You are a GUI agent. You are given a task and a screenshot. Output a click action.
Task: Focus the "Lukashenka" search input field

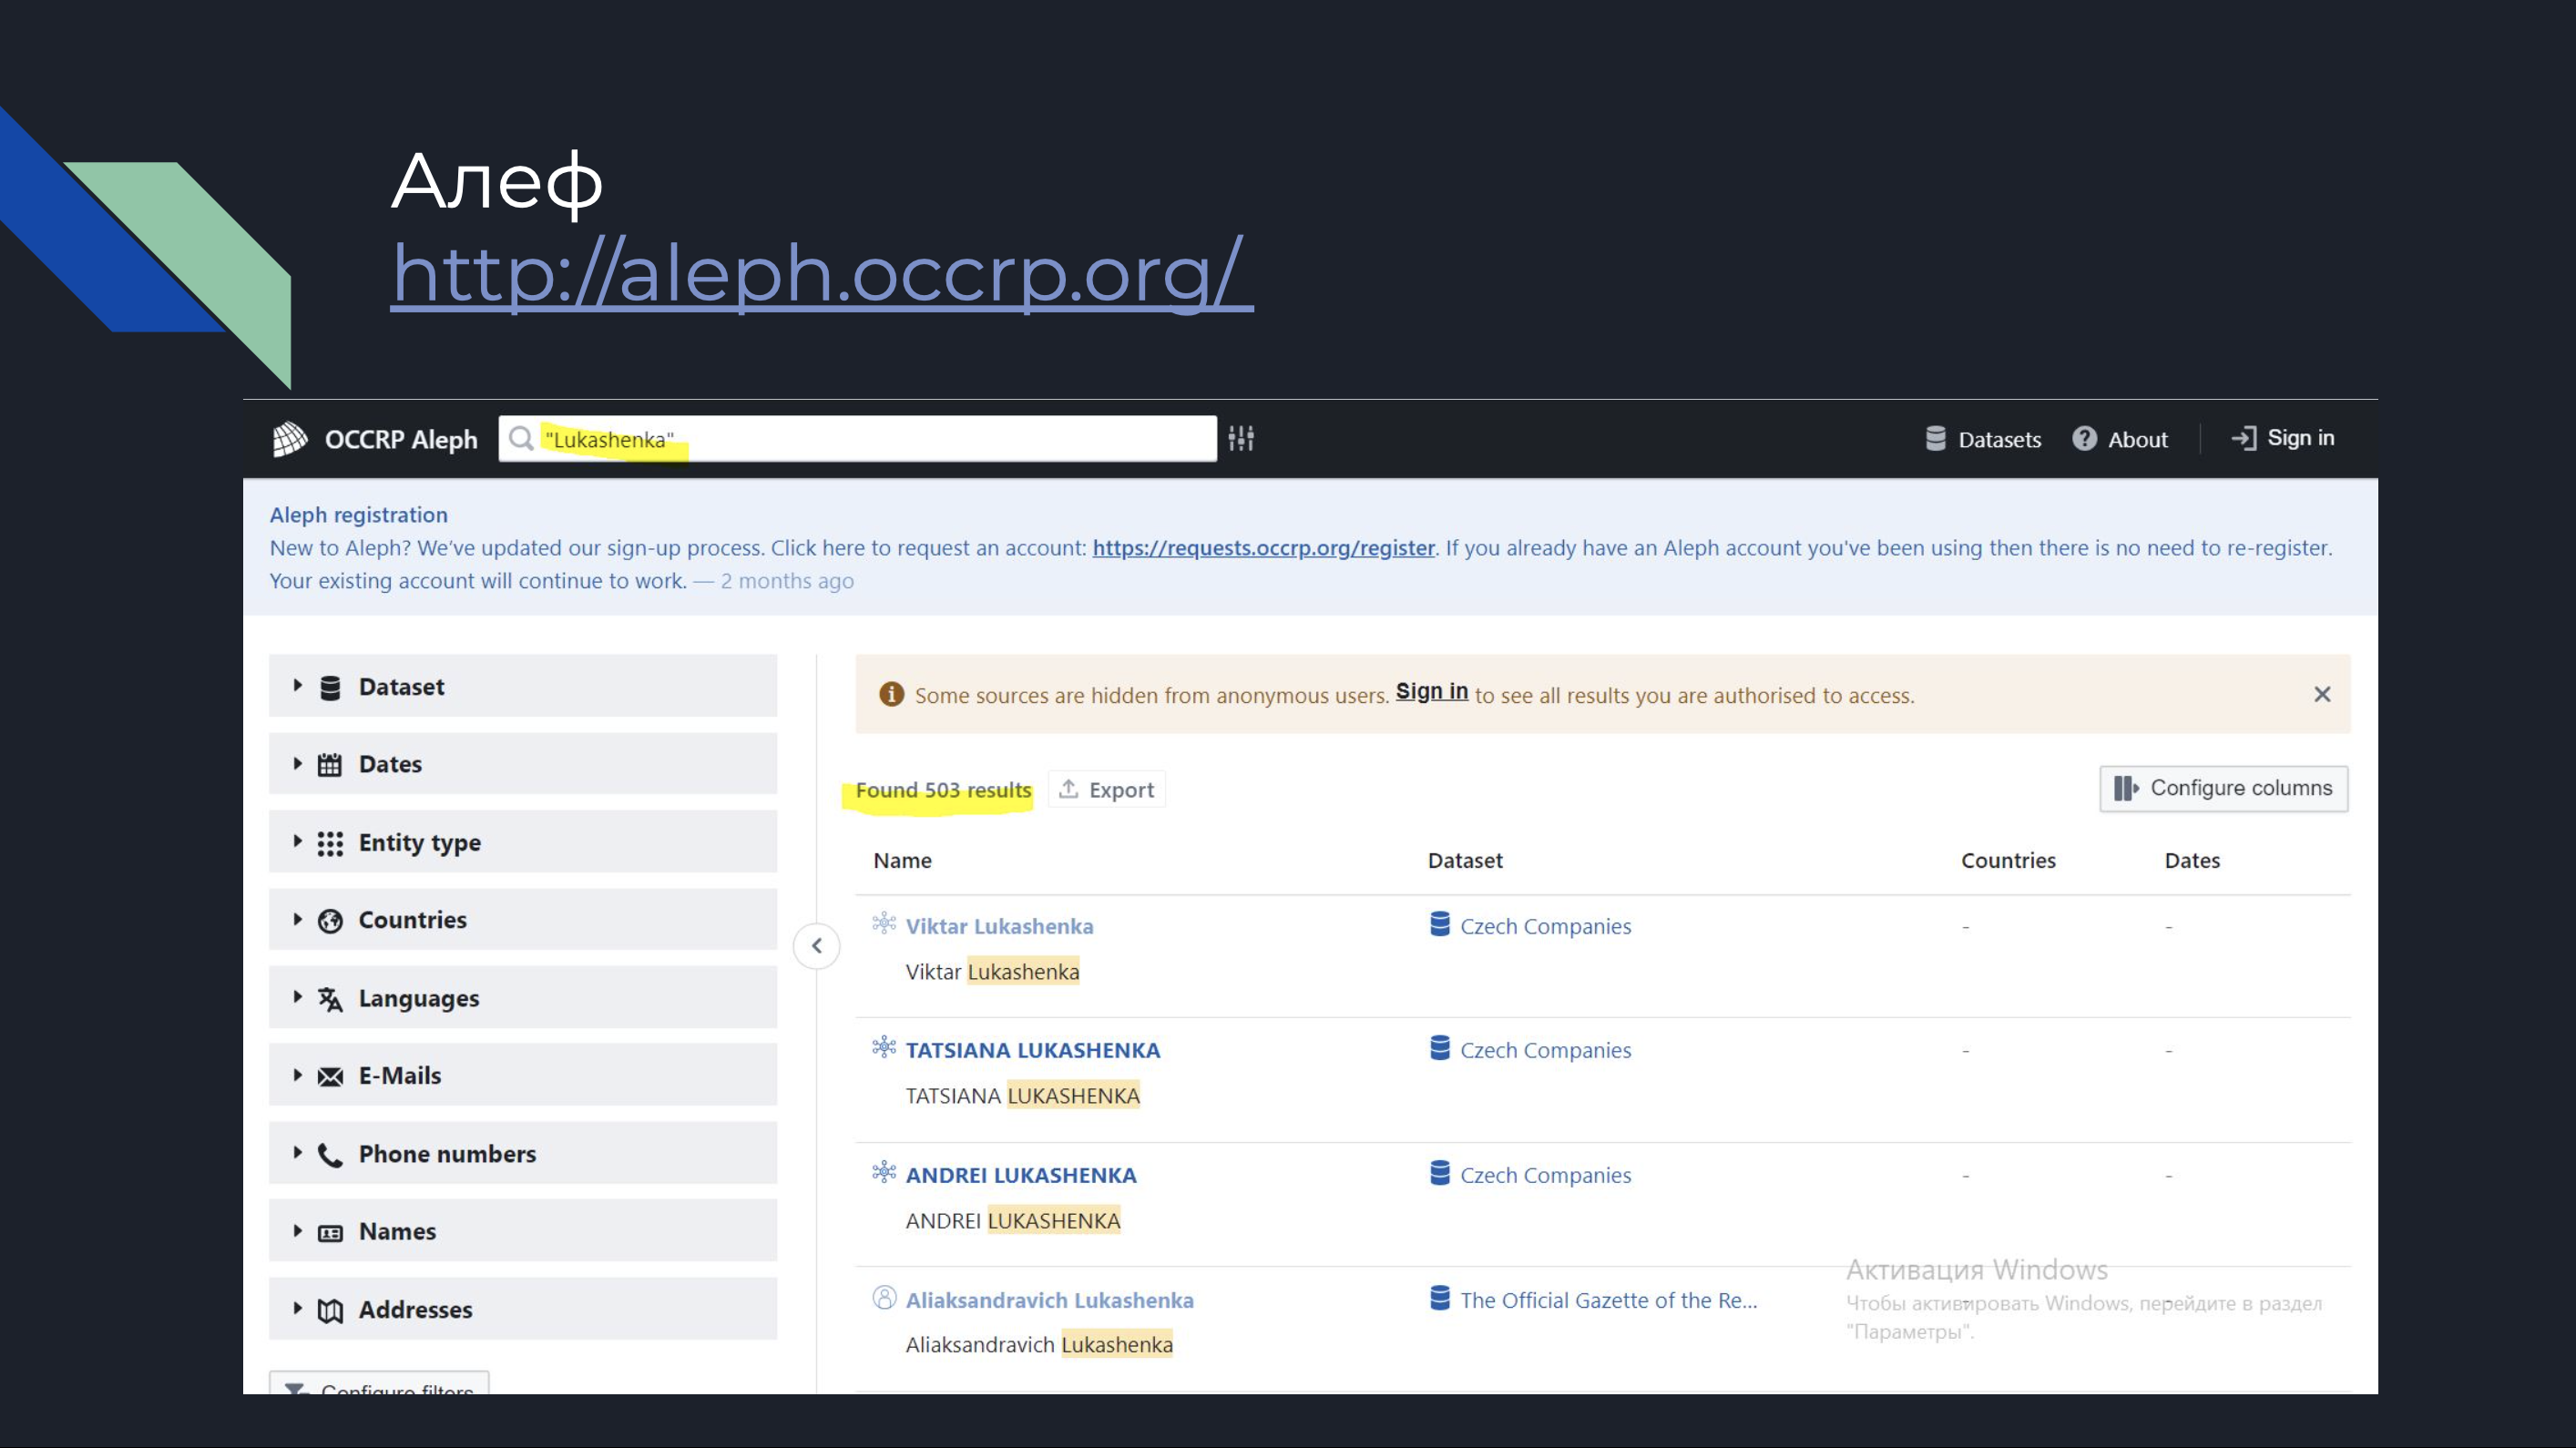pos(857,439)
